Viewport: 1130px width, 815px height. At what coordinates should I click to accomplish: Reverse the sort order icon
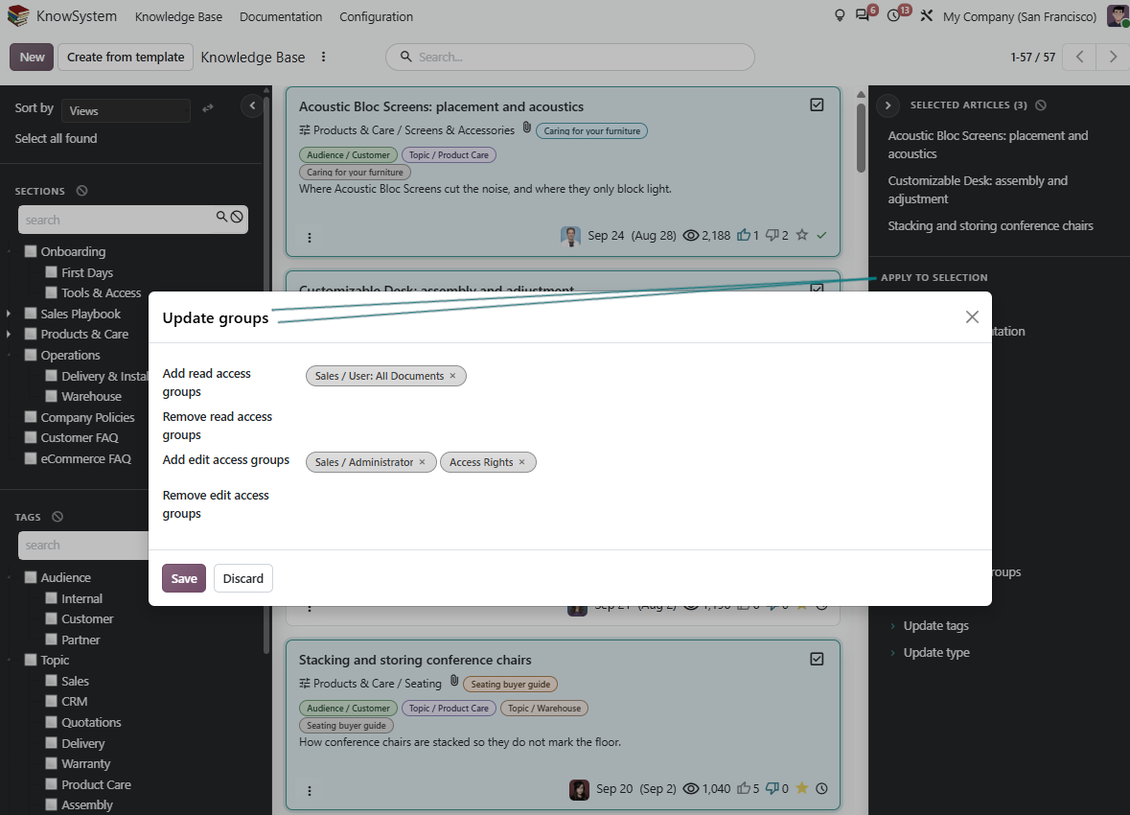click(x=208, y=108)
